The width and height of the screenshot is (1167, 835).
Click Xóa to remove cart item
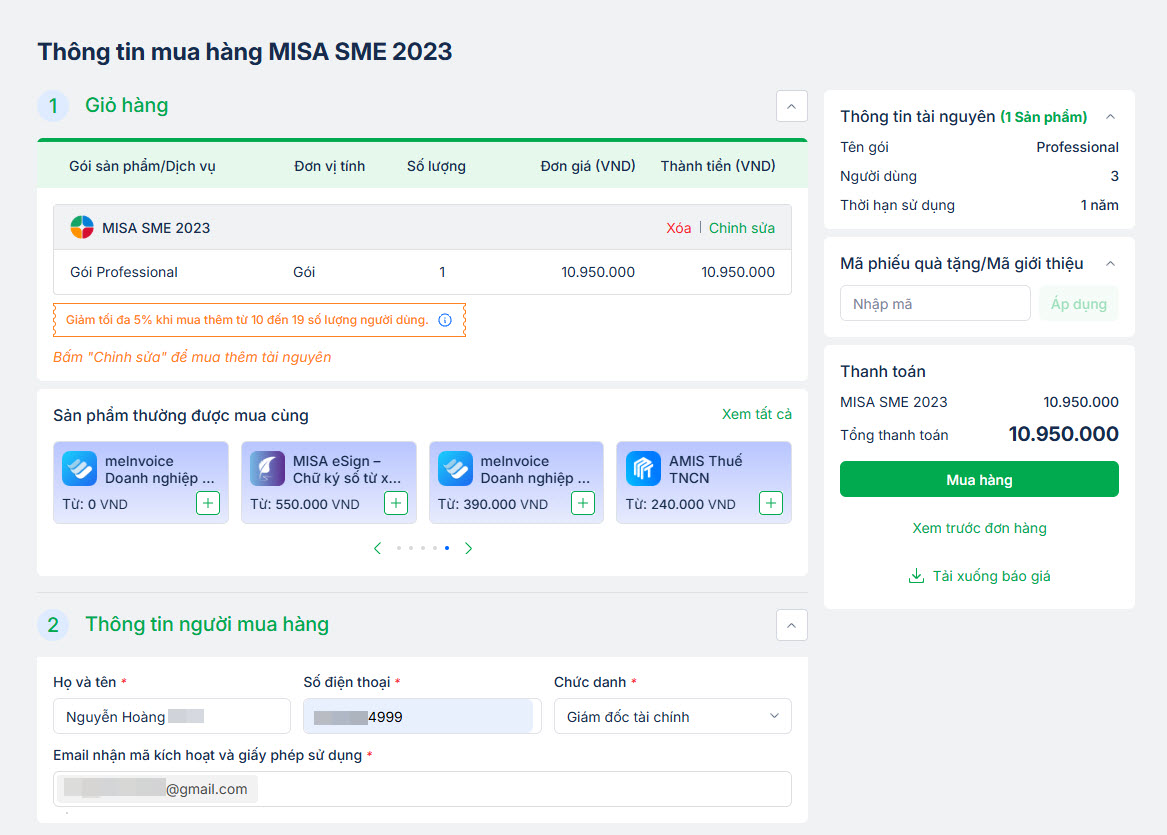pos(678,228)
